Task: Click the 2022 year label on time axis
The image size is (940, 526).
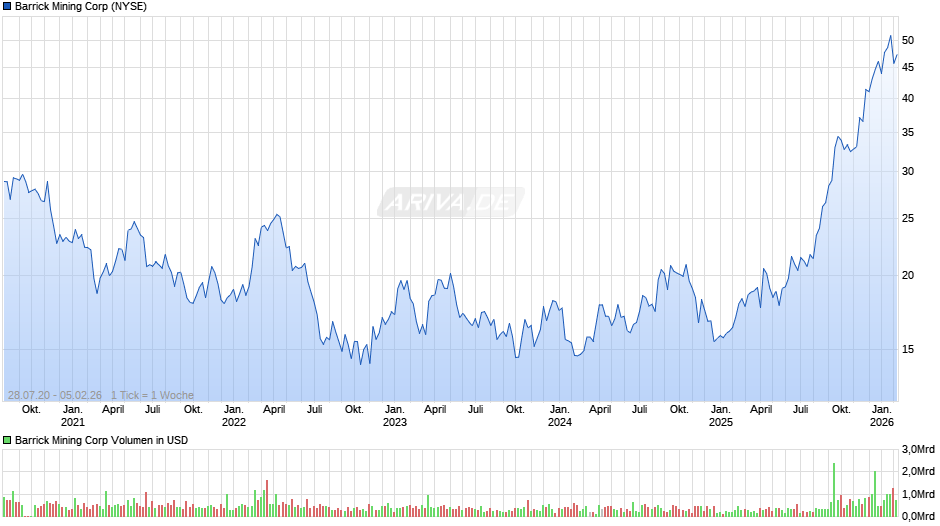Action: pos(234,422)
